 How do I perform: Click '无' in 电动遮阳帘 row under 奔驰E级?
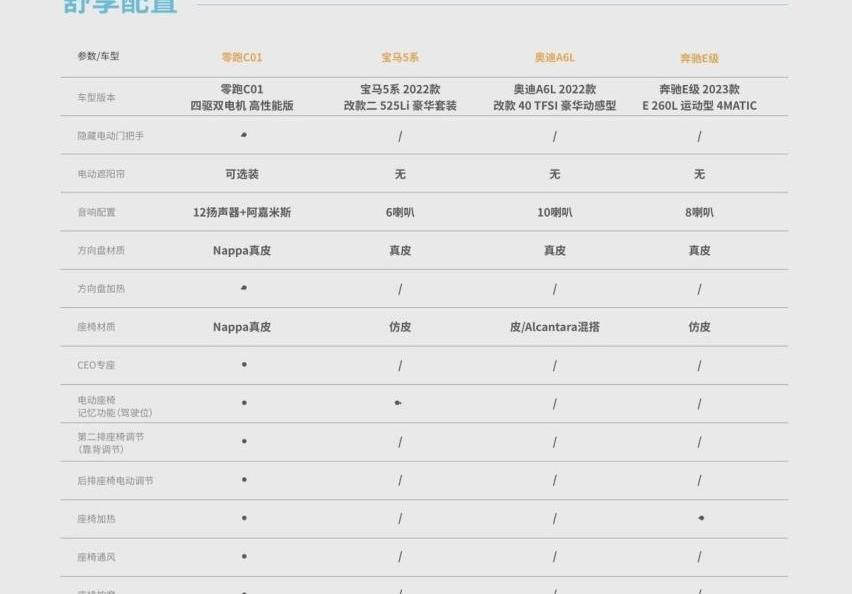[x=699, y=174]
